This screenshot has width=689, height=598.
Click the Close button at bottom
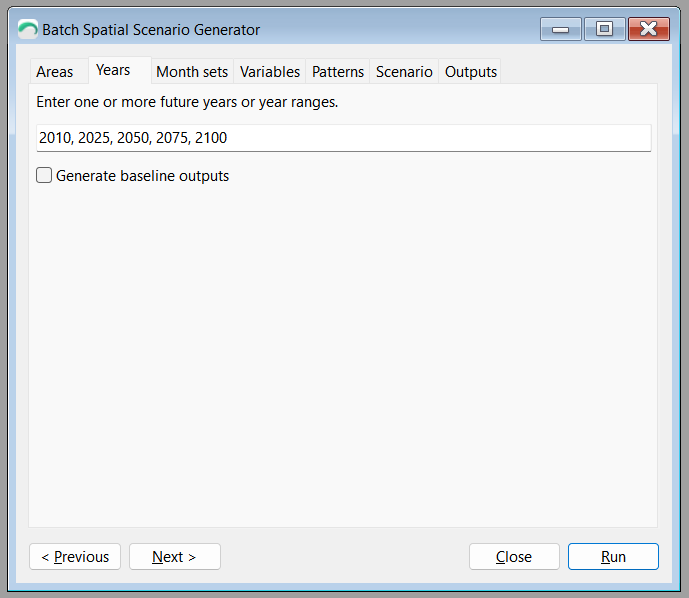514,557
